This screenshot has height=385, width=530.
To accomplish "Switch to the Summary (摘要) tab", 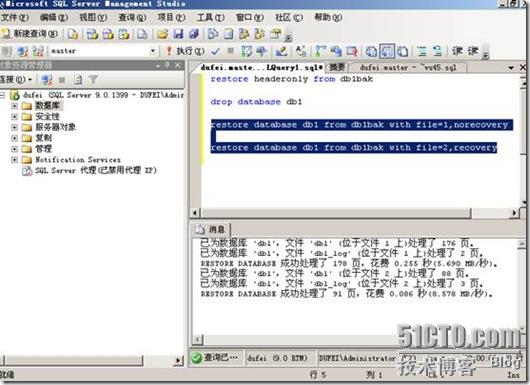I will pos(337,68).
